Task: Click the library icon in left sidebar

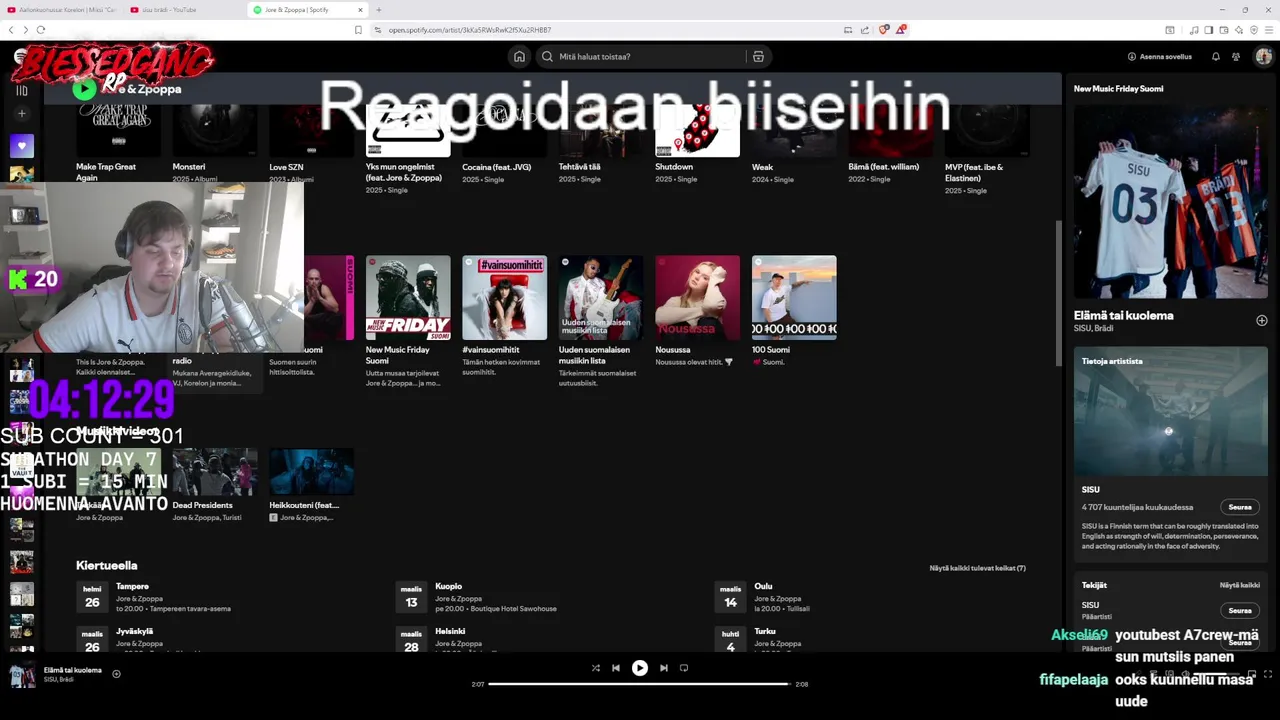Action: coord(21,90)
